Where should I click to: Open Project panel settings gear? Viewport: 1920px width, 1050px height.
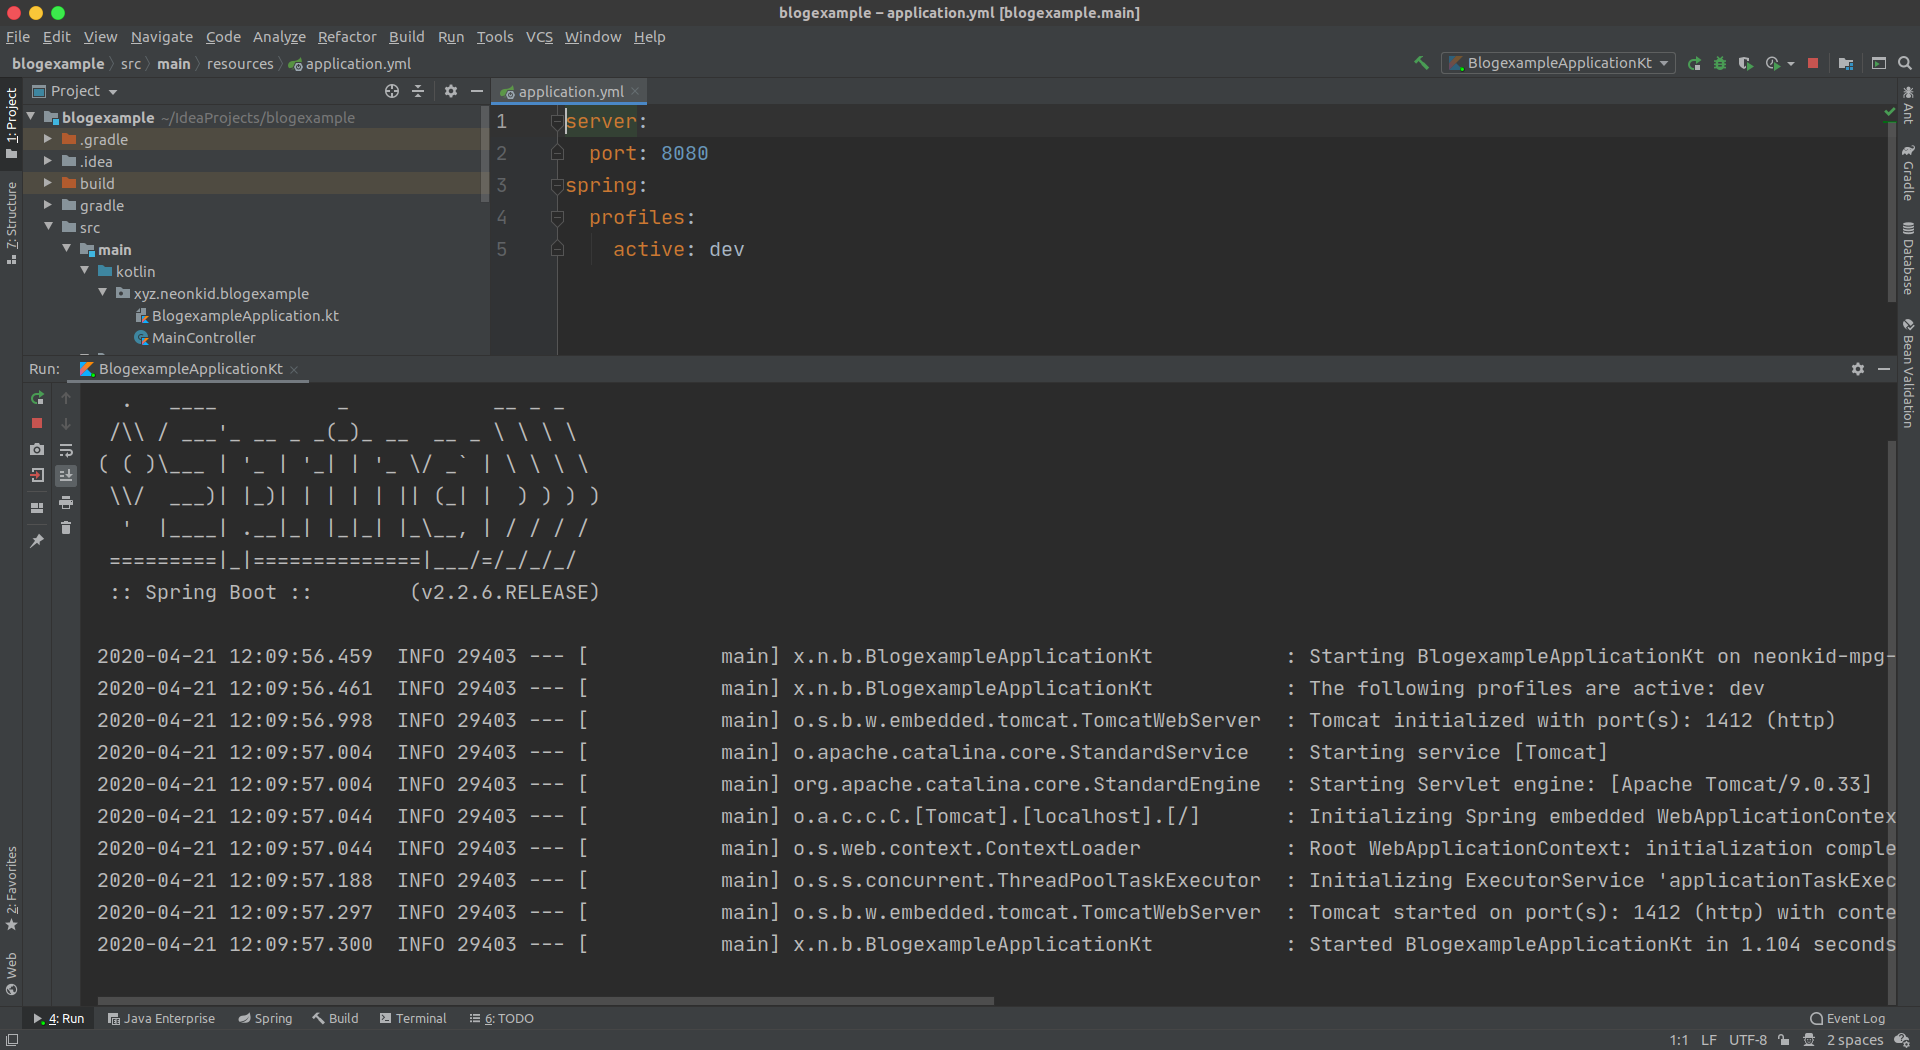tap(451, 91)
